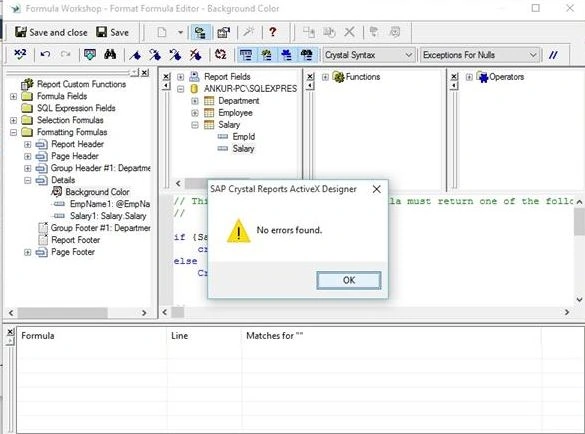
Task: Open the New formula dropdown arrow
Action: pos(180,32)
